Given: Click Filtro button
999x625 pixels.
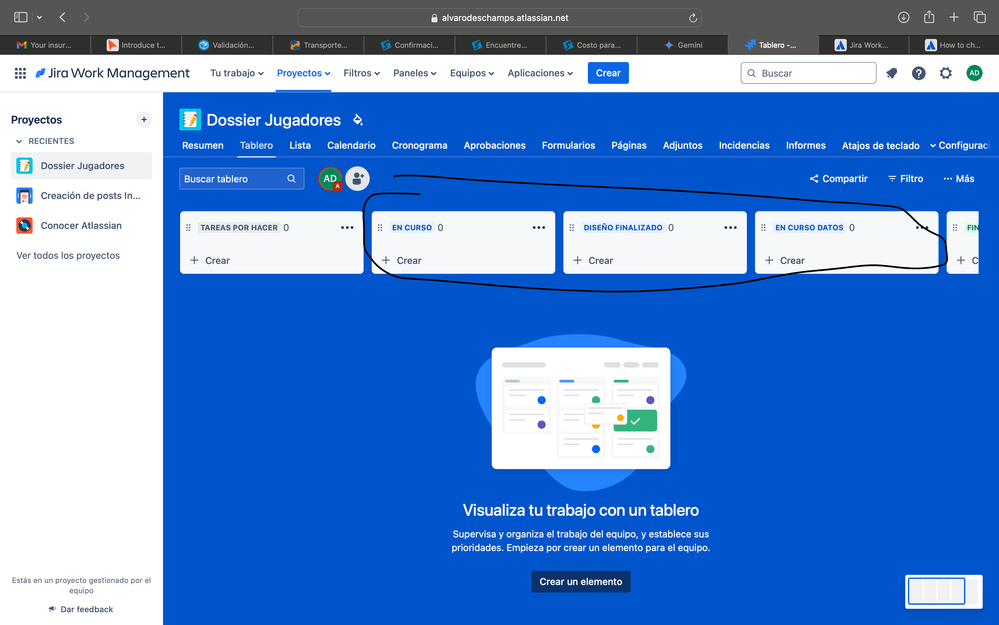Looking at the screenshot, I should tap(905, 179).
